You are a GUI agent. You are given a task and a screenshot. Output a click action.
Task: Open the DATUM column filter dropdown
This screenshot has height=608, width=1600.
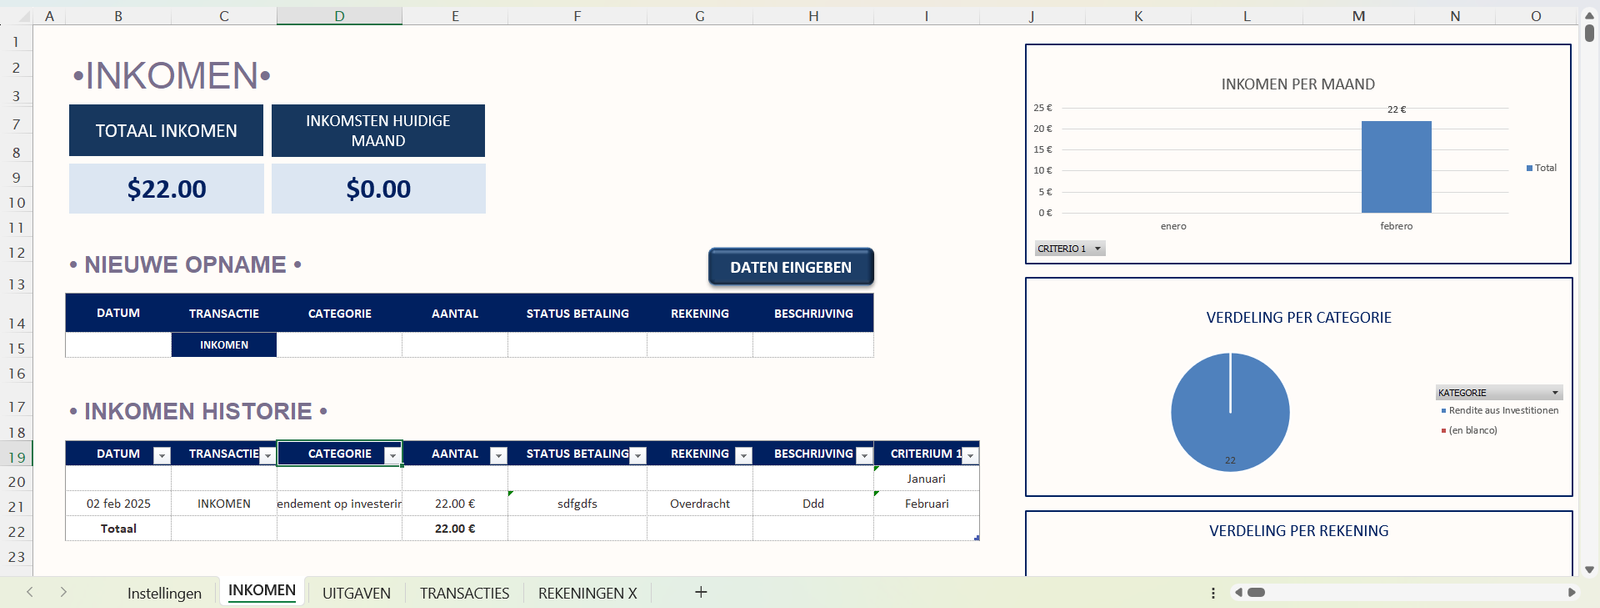pyautogui.click(x=161, y=456)
